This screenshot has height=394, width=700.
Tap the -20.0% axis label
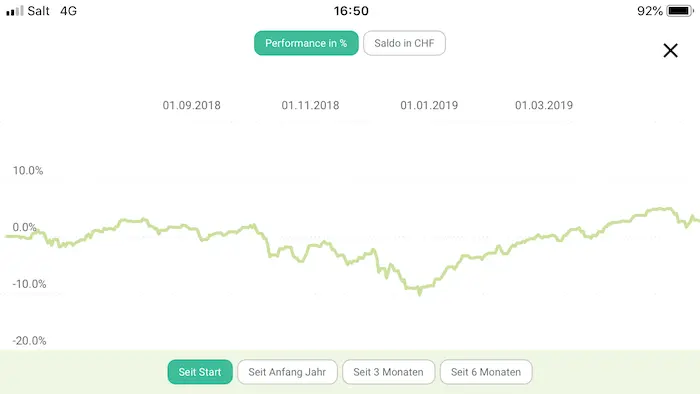click(x=29, y=341)
